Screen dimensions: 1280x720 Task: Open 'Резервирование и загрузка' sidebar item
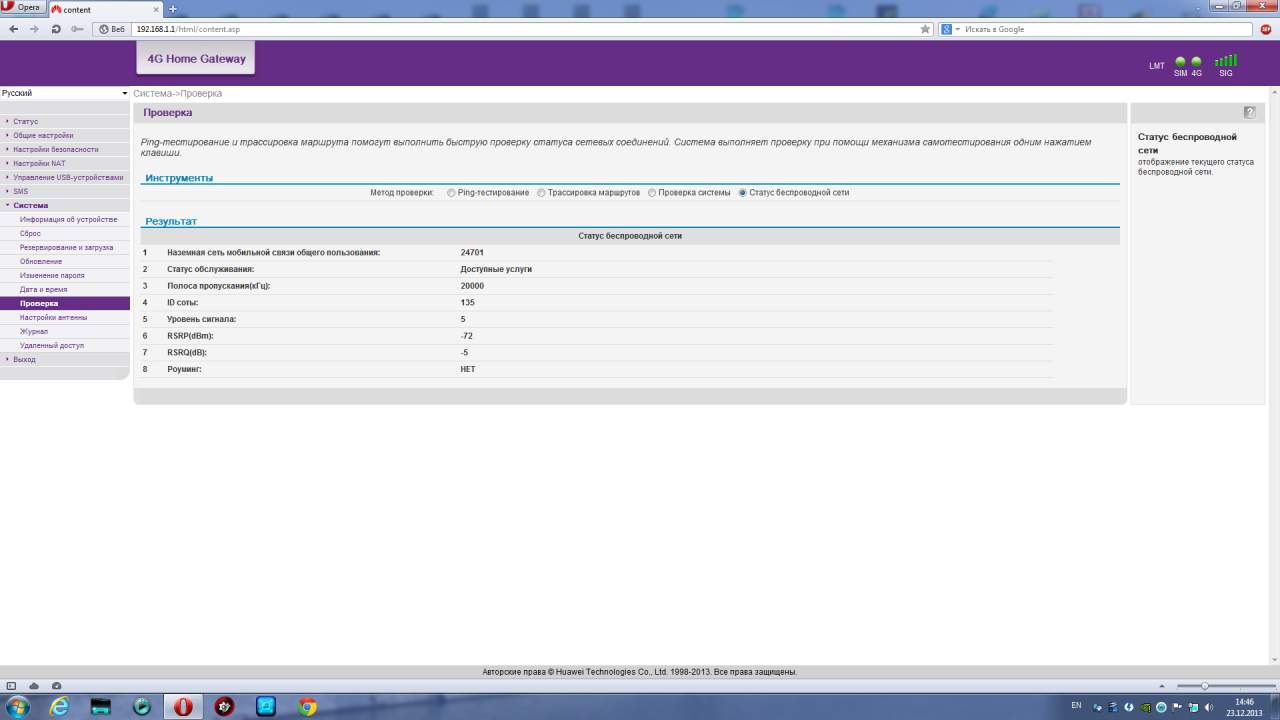66,247
